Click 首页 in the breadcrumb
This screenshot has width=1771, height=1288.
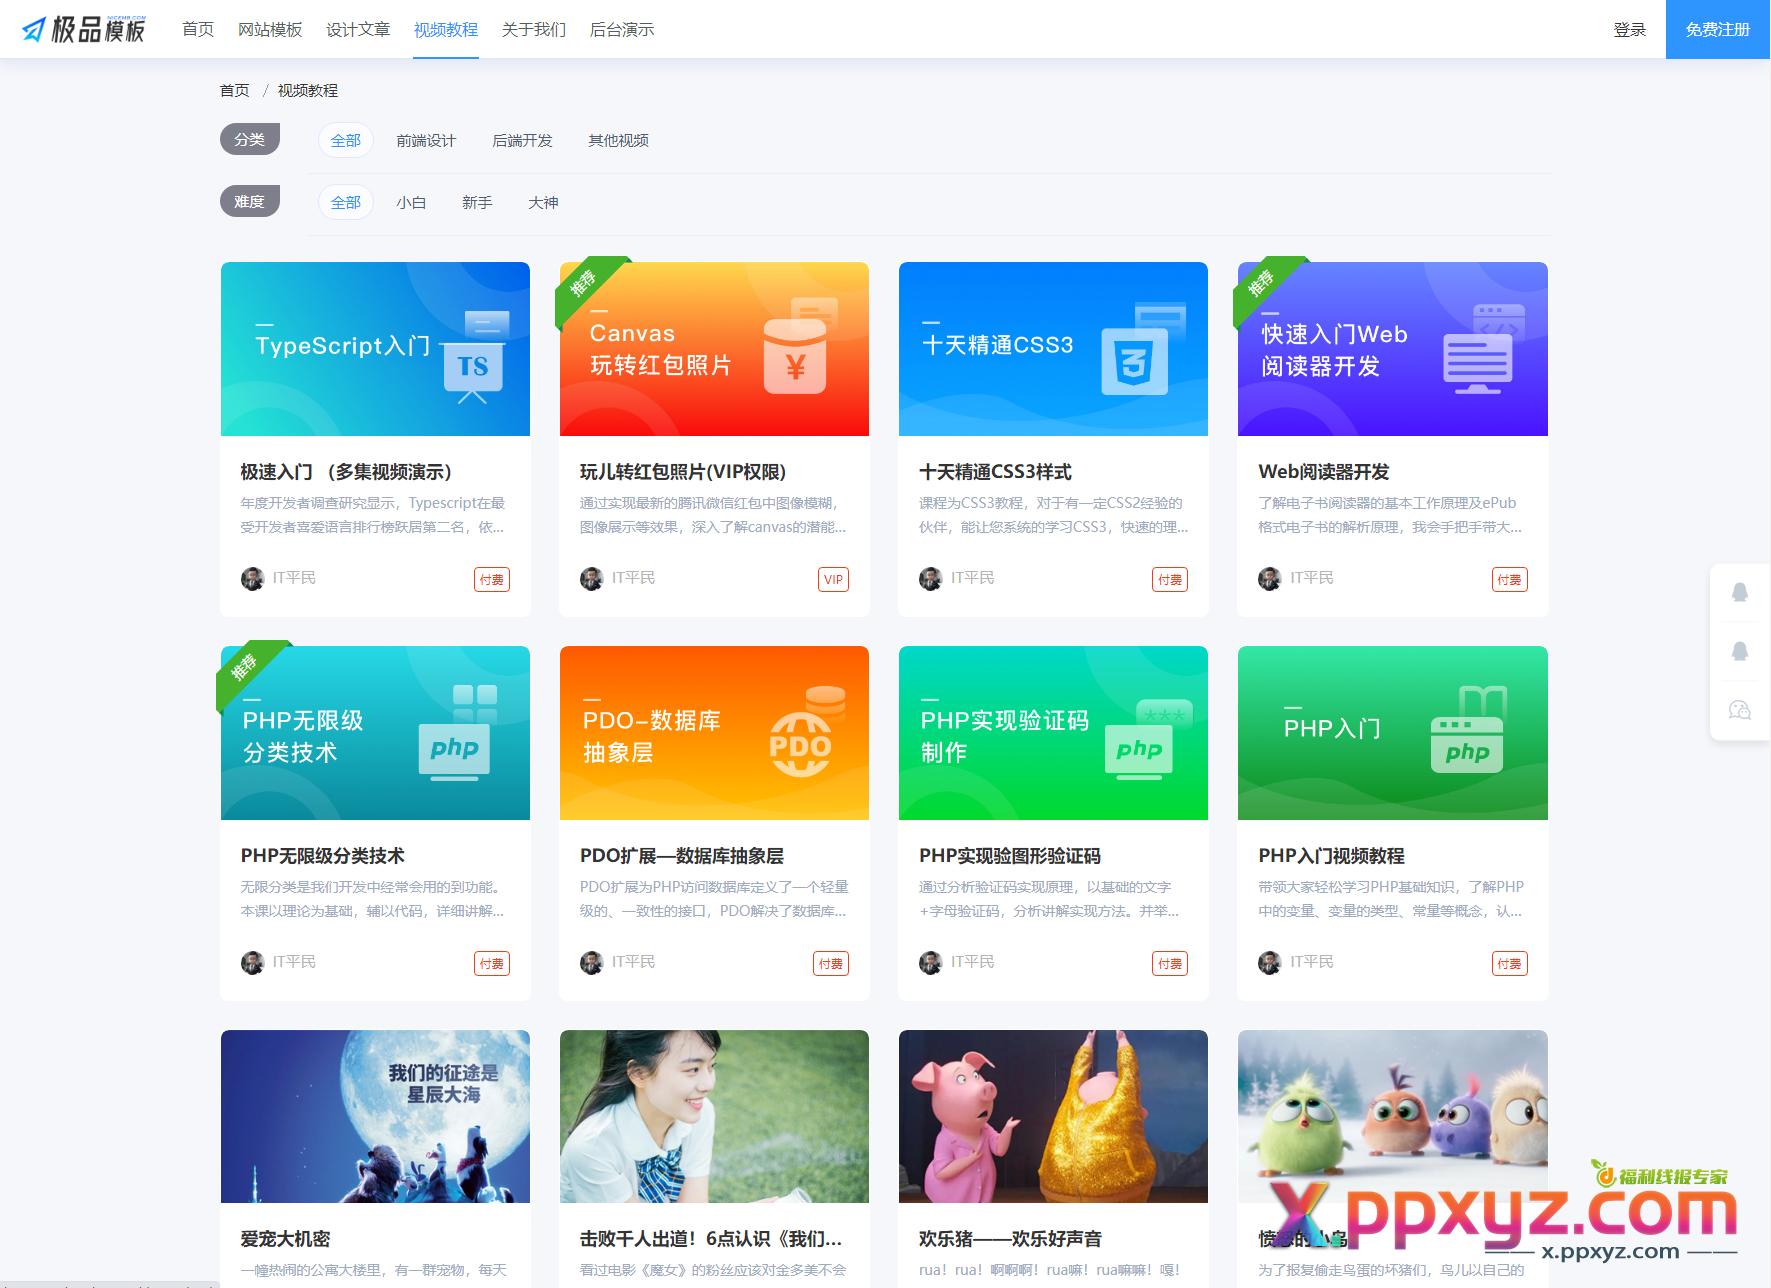[235, 90]
